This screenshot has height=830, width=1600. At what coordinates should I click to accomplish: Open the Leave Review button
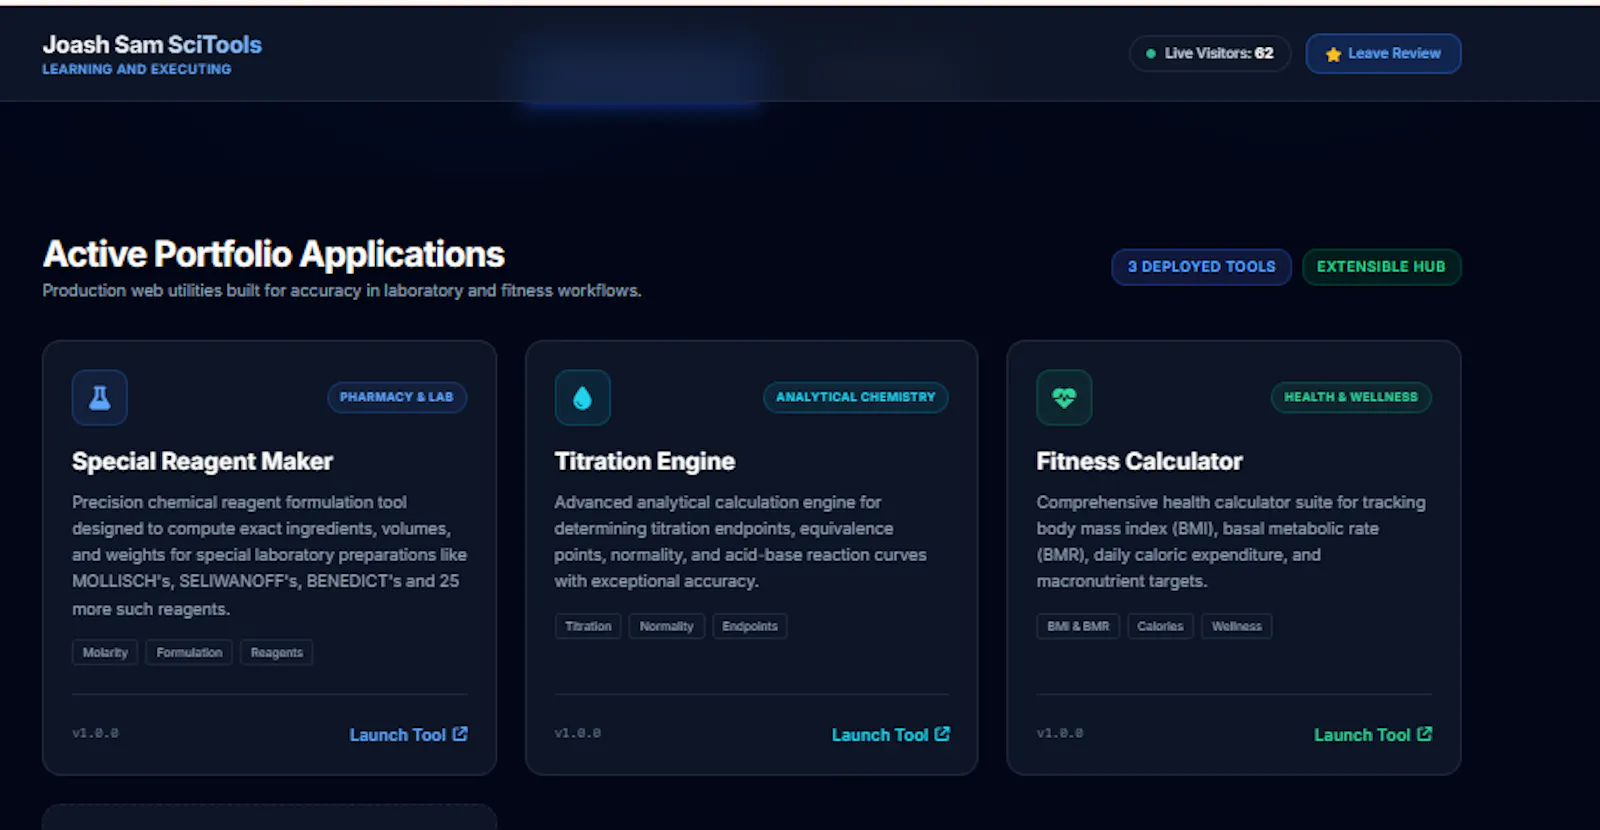1383,54
